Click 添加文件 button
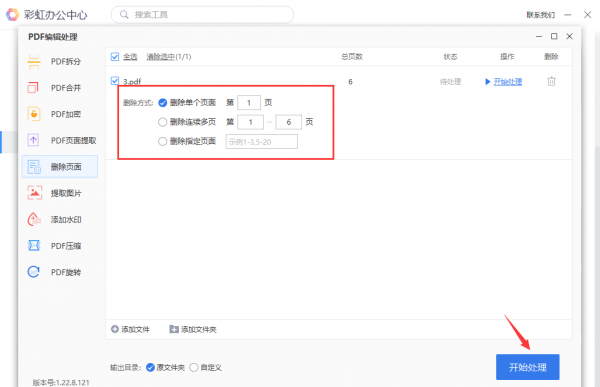The height and width of the screenshot is (387, 600). 130,329
